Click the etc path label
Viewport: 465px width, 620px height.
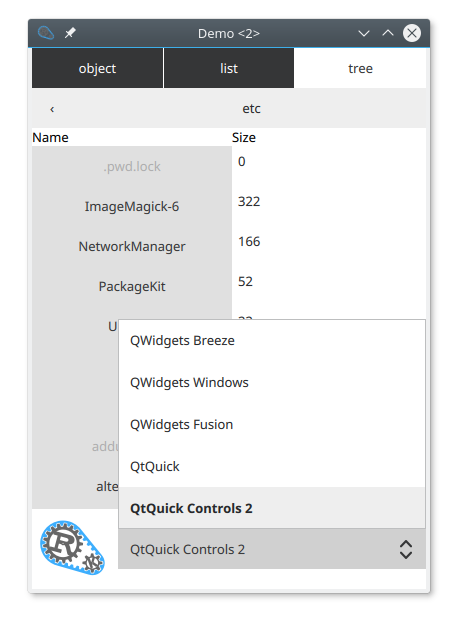click(x=251, y=108)
